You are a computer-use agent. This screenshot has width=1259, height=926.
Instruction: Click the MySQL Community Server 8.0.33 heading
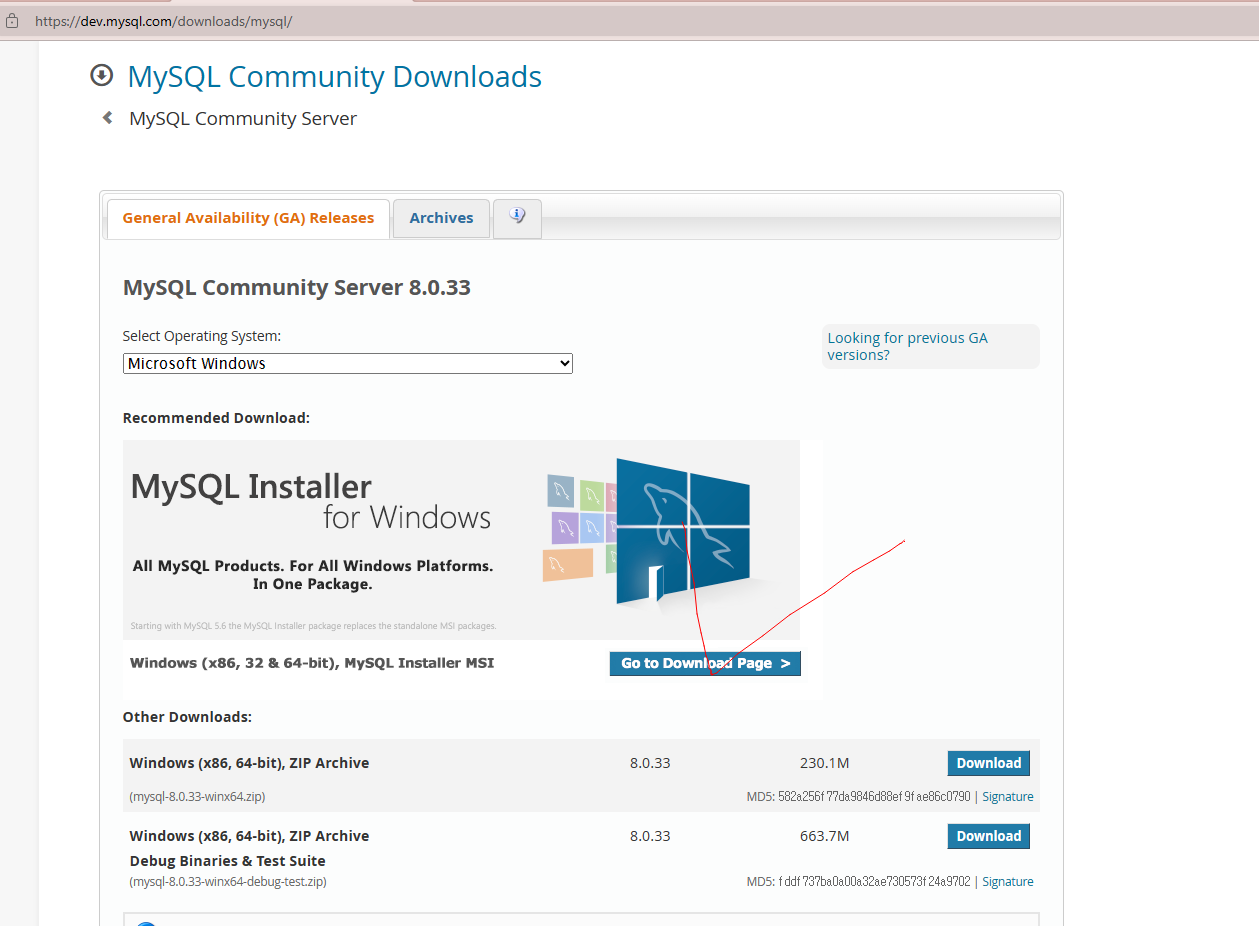[x=297, y=288]
